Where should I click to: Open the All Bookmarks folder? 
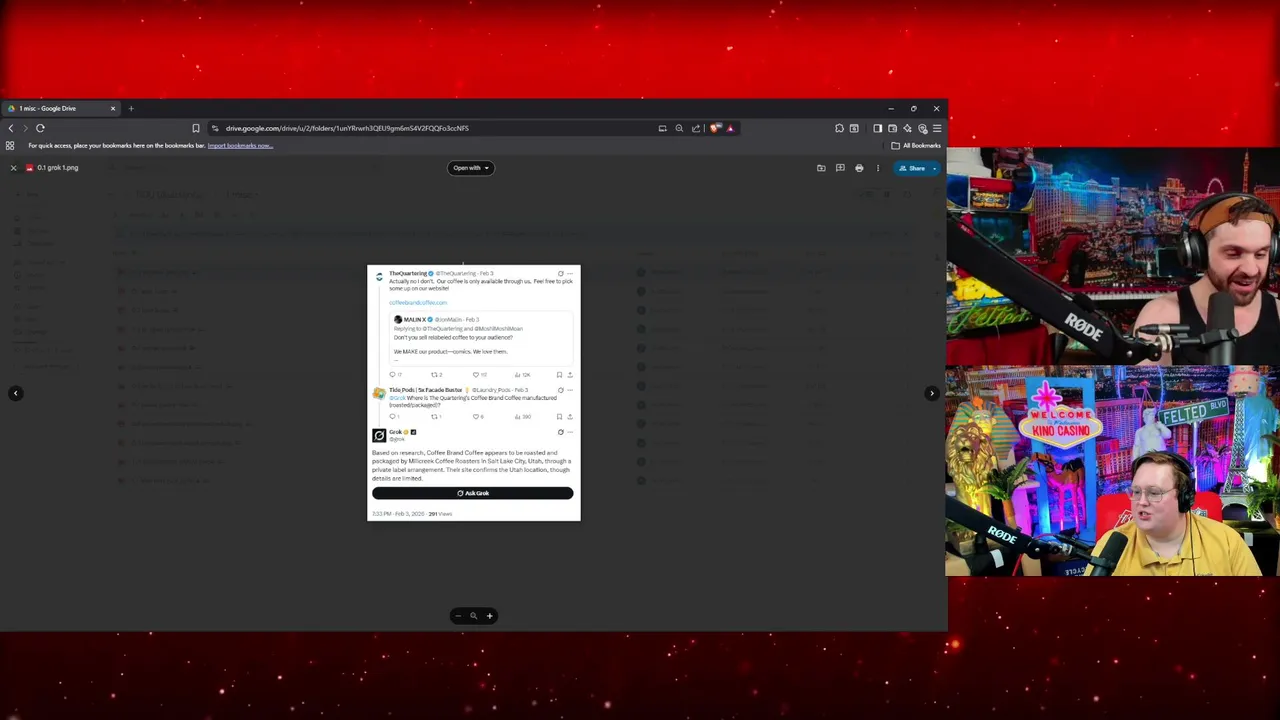point(915,146)
